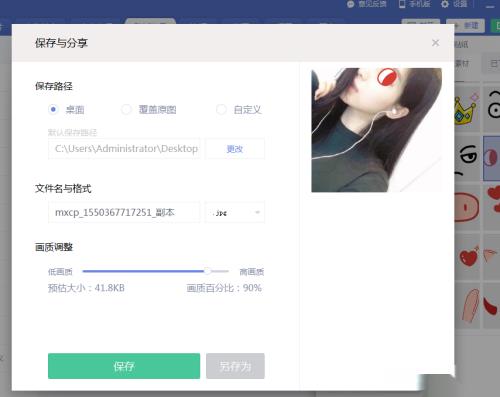The image size is (500, 397).
Task: Click the green 保存 button
Action: pos(124,366)
